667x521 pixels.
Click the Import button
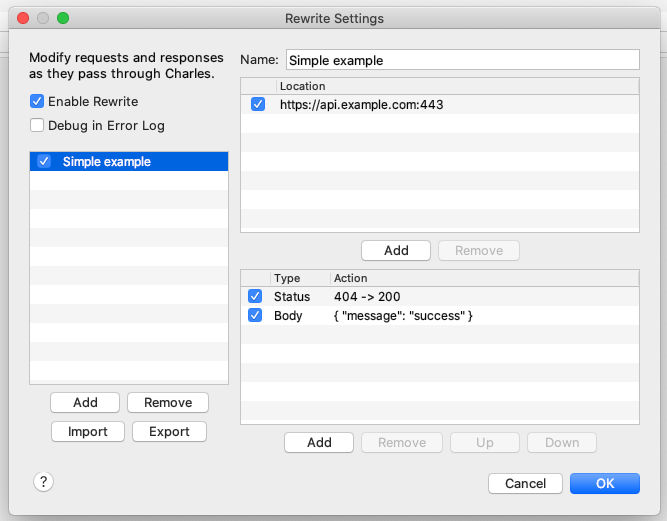[x=88, y=432]
